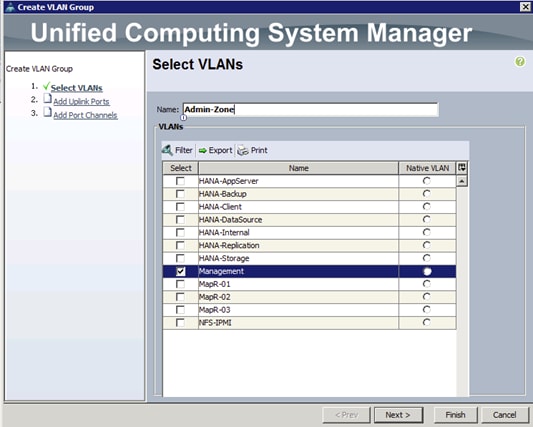Set MapR-02 as native VLAN
The width and height of the screenshot is (533, 427).
427,297
